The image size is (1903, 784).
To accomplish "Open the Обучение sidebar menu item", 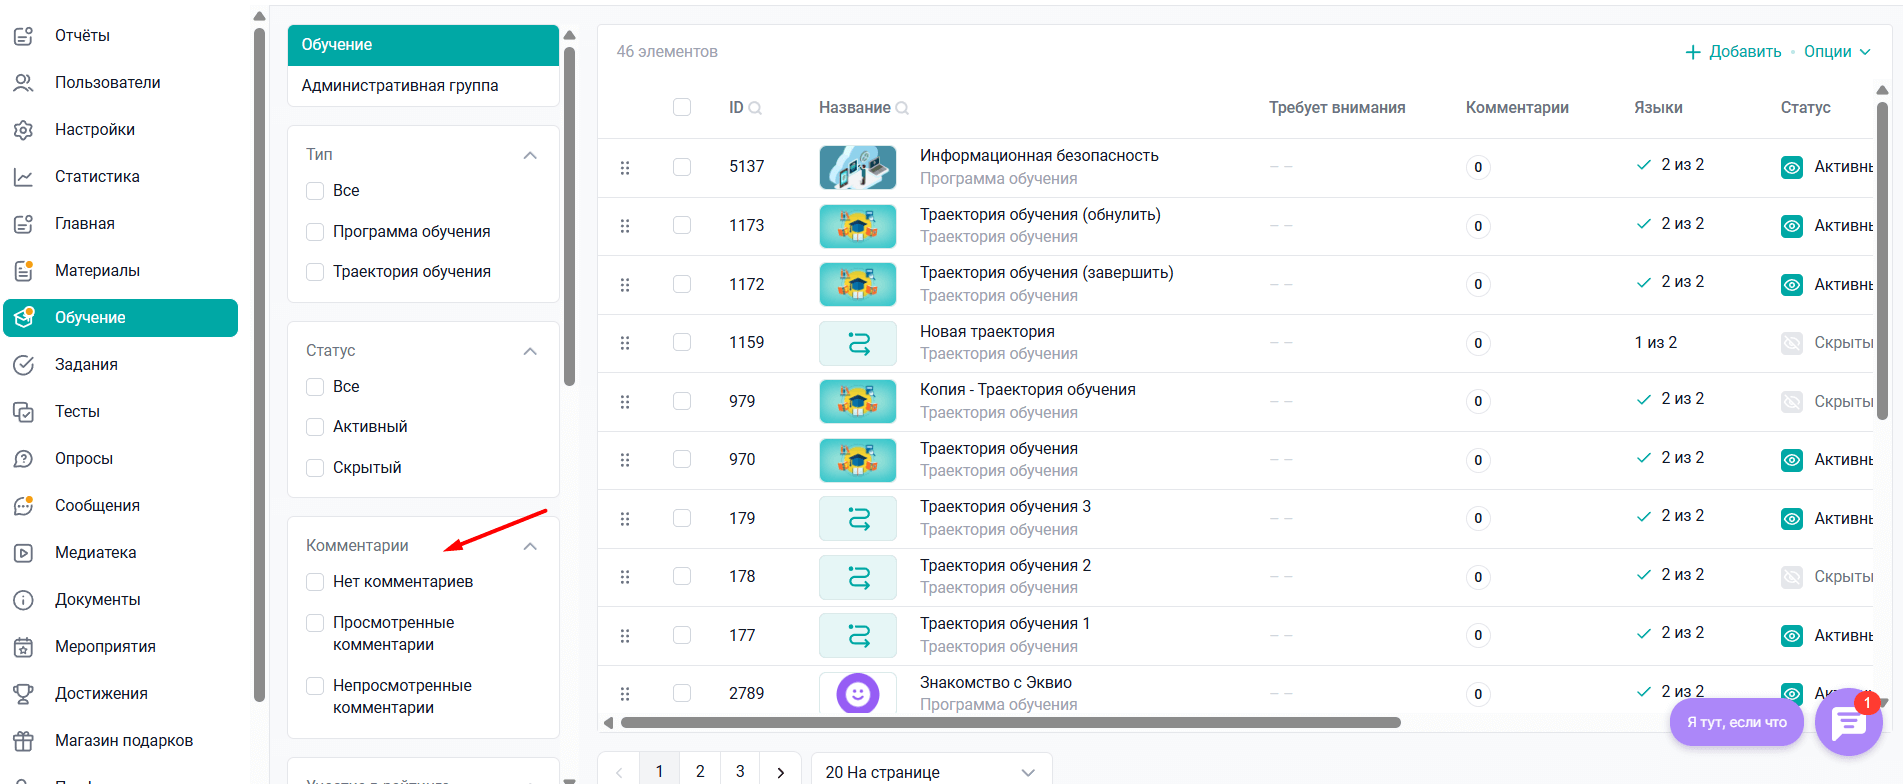I will tap(121, 318).
